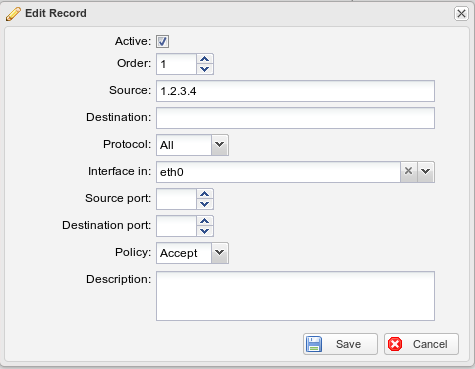Click the Protocol label
The width and height of the screenshot is (475, 369).
pos(127,144)
